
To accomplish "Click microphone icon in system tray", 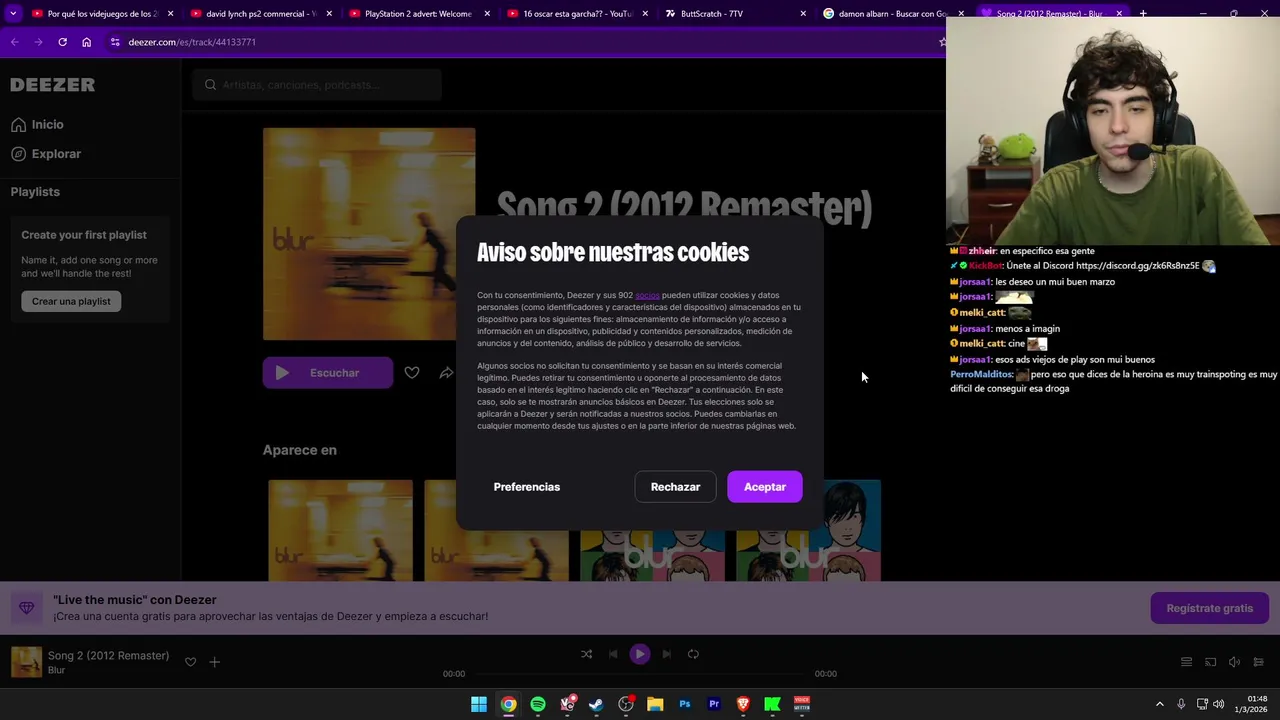I will [1181, 704].
